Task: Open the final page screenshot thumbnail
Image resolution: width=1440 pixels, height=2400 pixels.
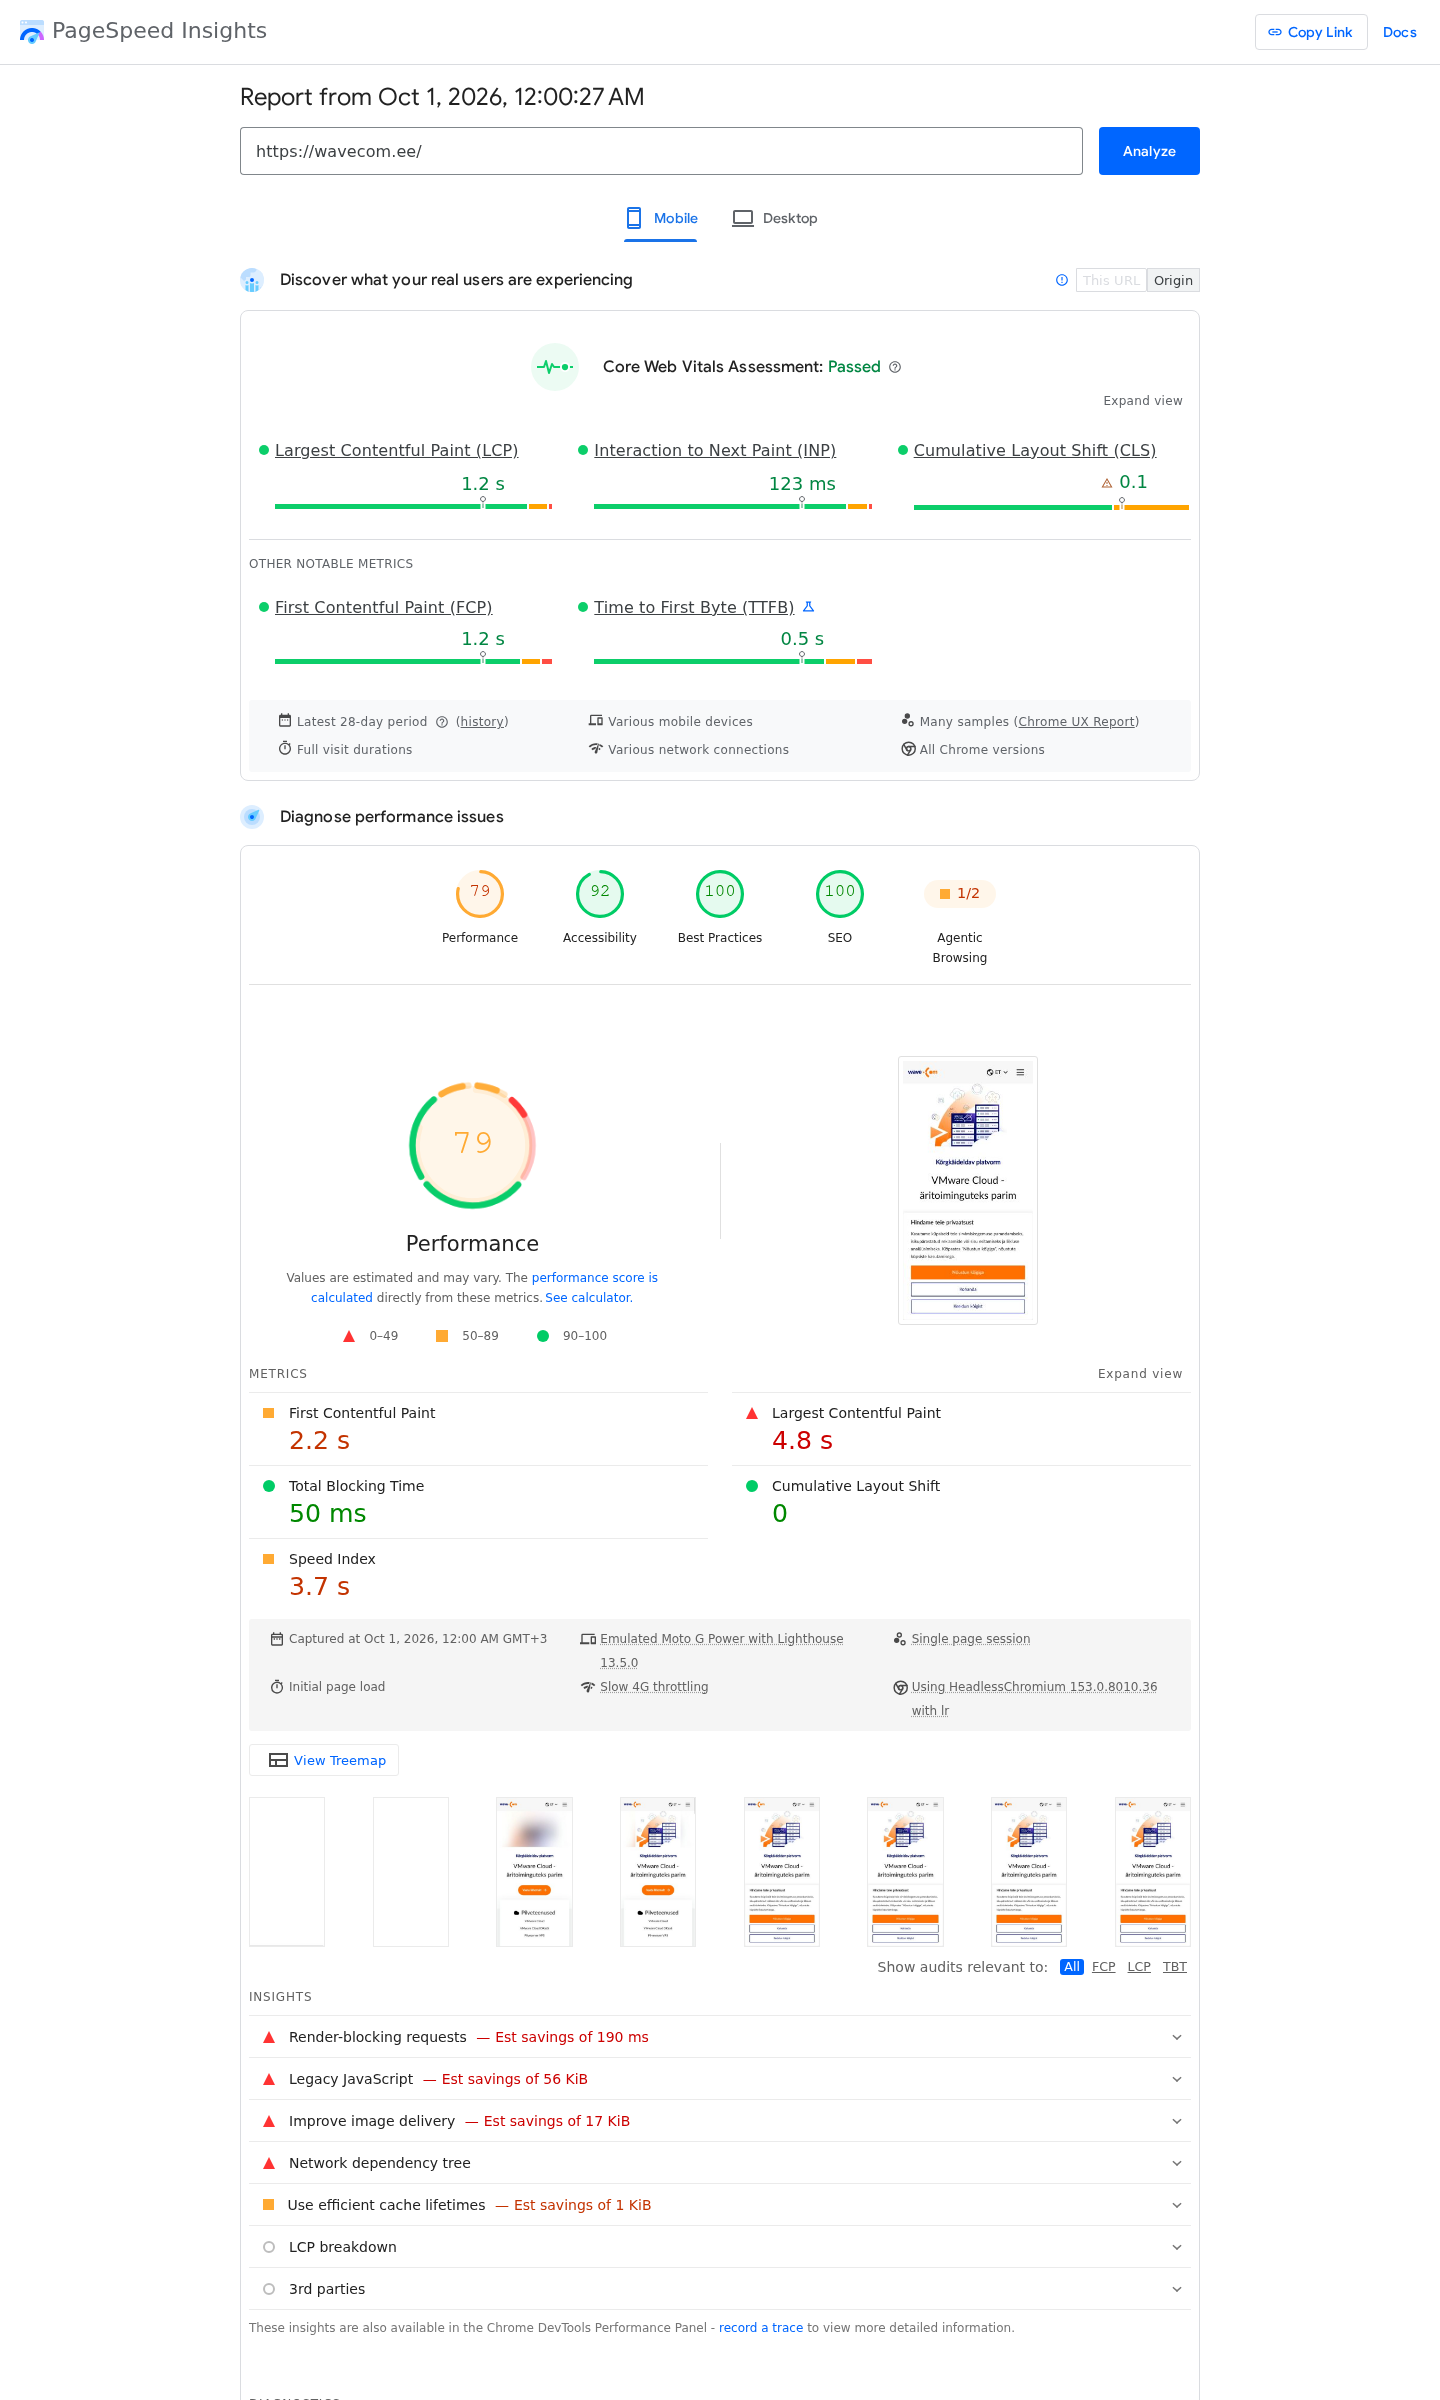Action: pos(968,1190)
